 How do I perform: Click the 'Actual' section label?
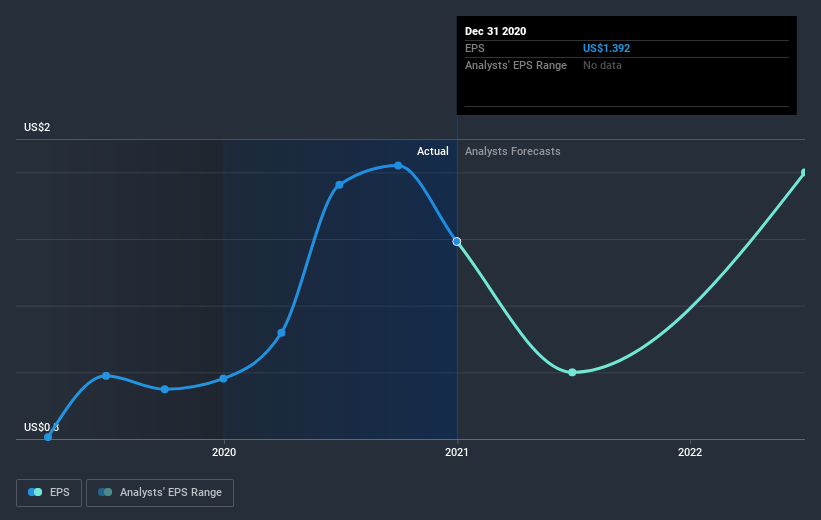(x=432, y=151)
